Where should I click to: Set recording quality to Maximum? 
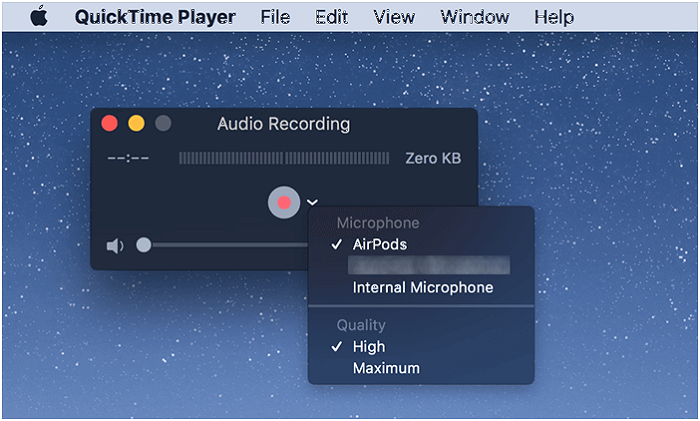[x=386, y=369]
